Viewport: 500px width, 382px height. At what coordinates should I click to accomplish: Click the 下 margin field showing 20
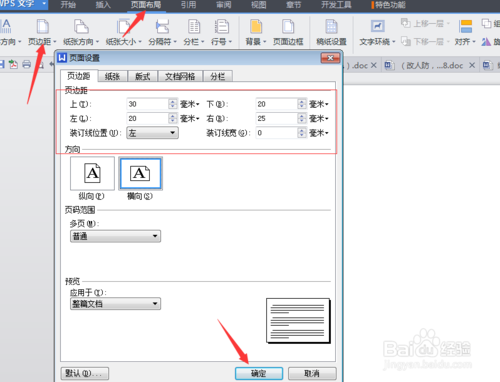(277, 104)
